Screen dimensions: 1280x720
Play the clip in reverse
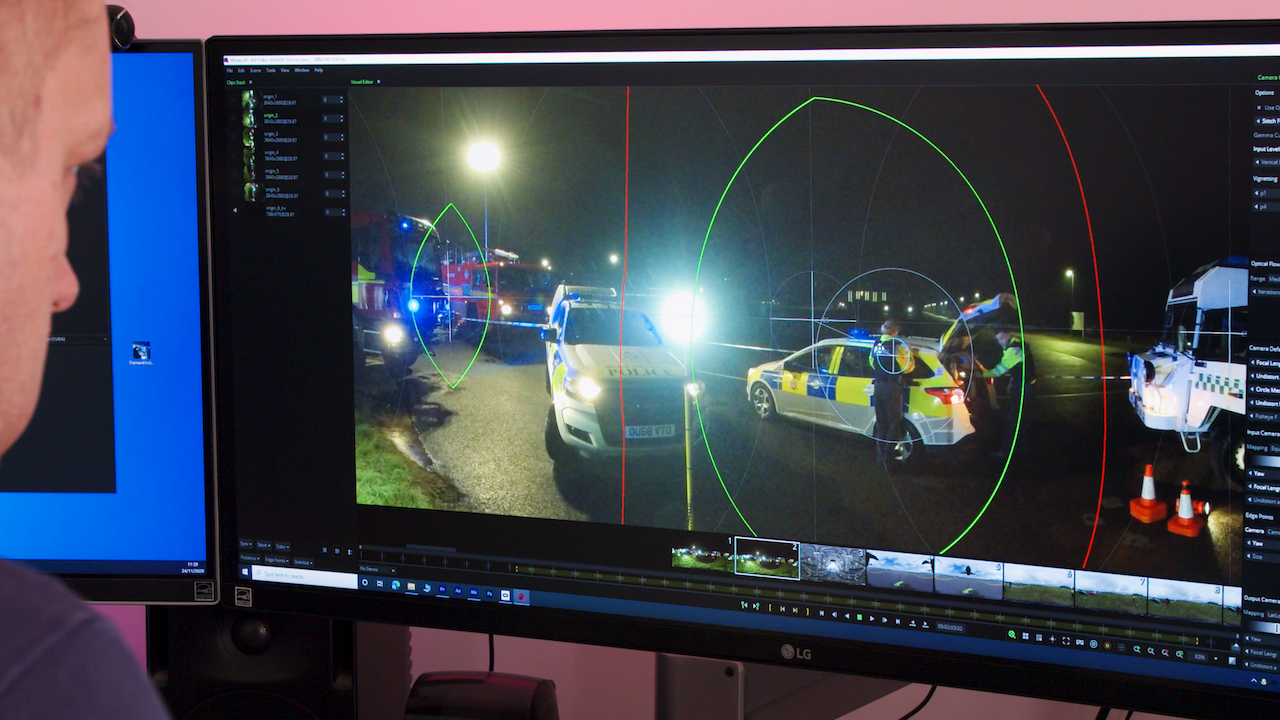tap(847, 616)
